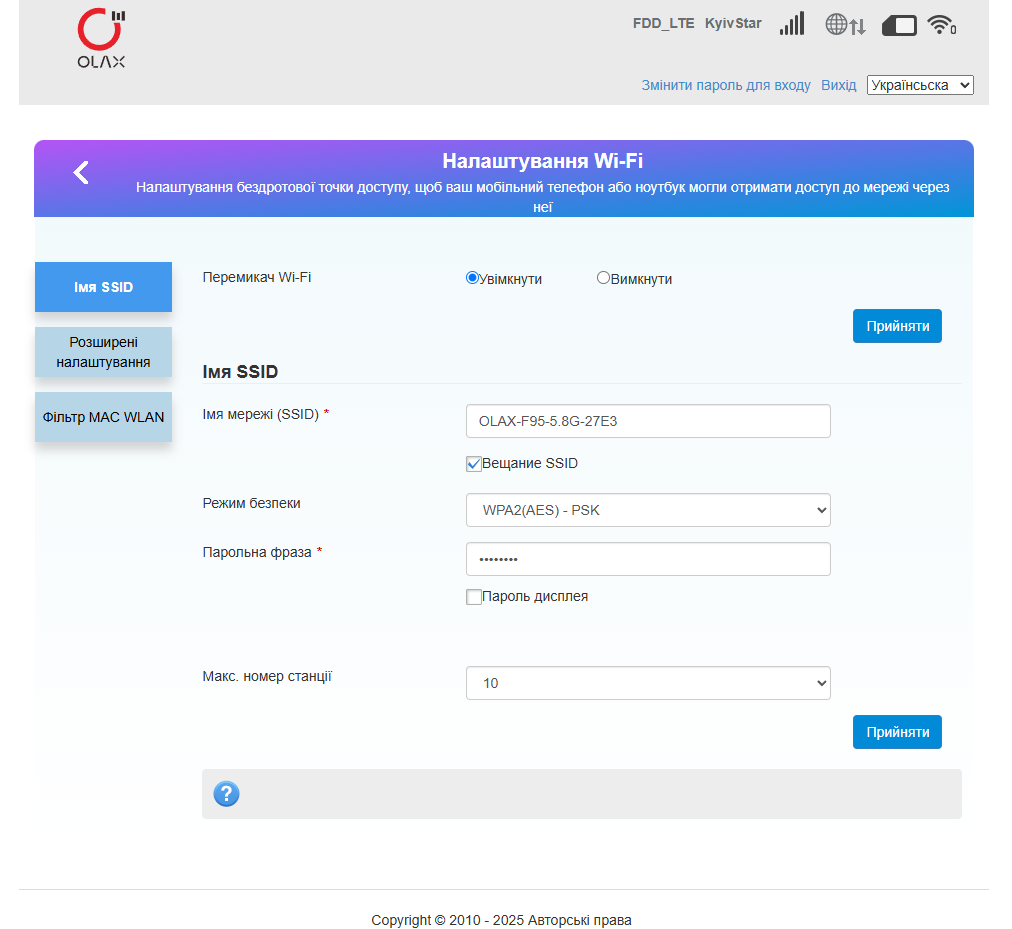Expand the WPA2(AES) - PSK security dropdown

(648, 510)
